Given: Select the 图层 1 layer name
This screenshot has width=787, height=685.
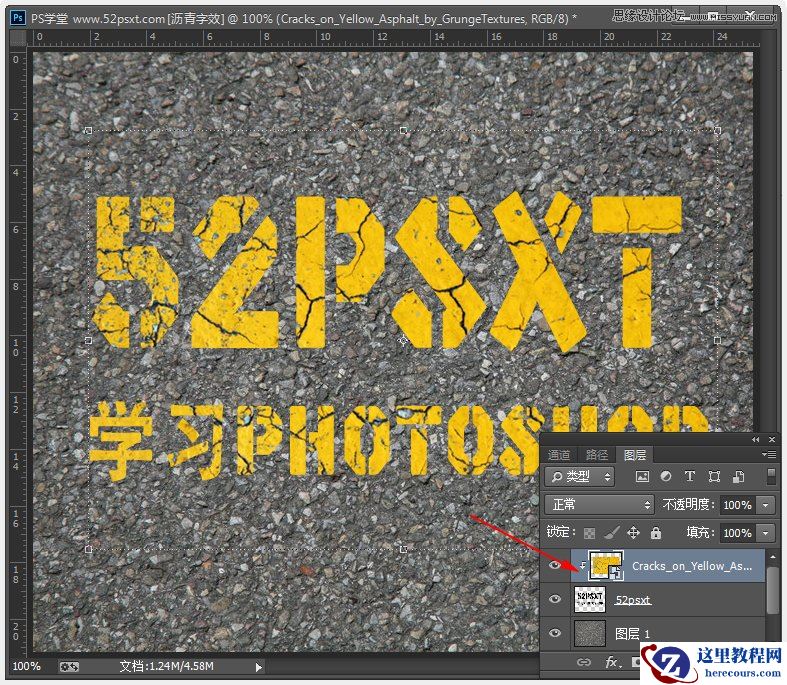Looking at the screenshot, I should click(x=632, y=634).
